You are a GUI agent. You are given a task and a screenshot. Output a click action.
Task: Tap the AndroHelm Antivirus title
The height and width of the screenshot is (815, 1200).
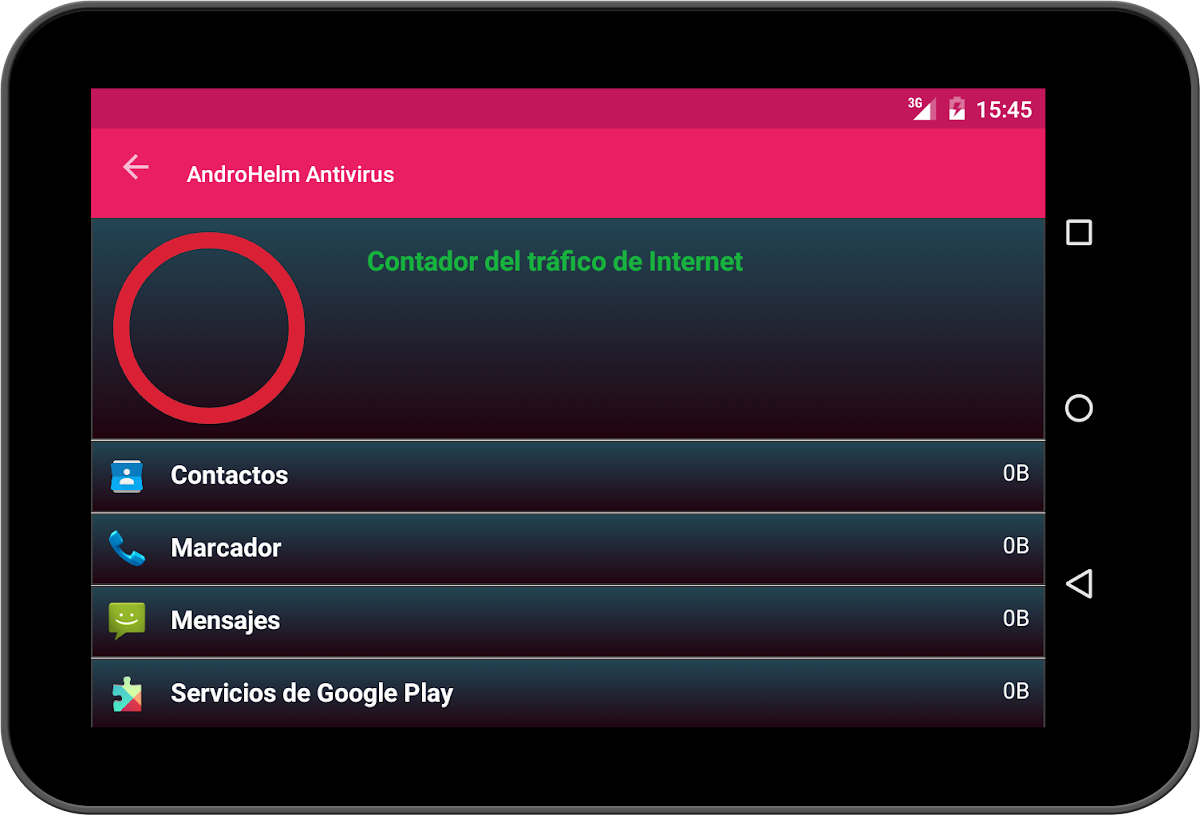291,174
